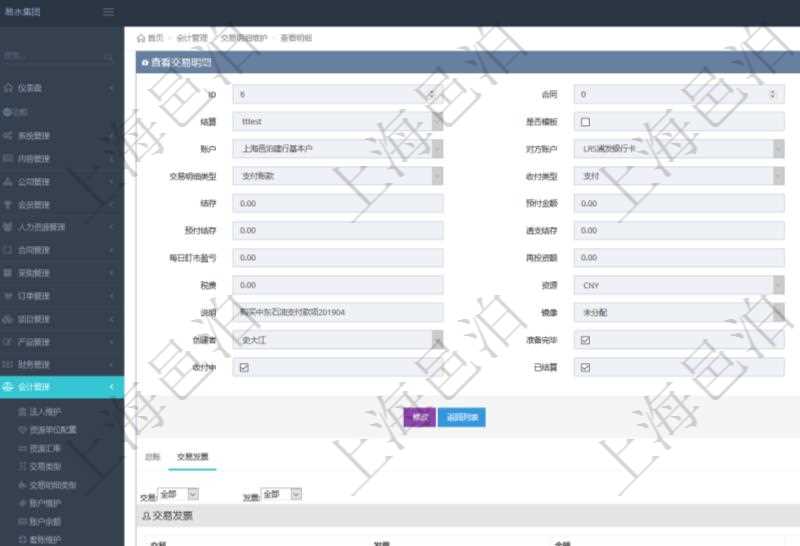Click the icon beside 交易发票 section header
Viewport: 800px width, 546px height.
[x=146, y=516]
